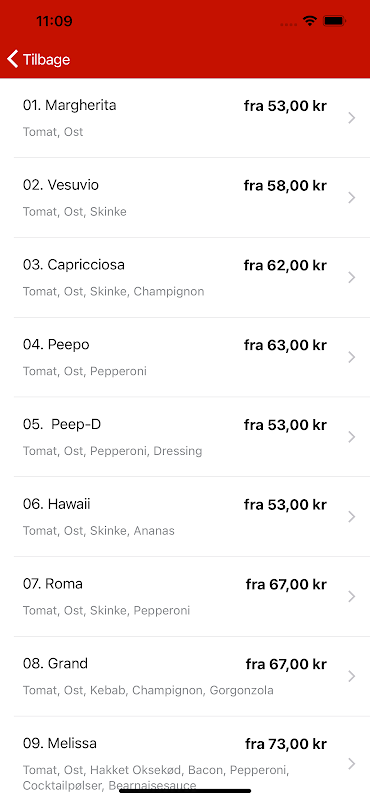The width and height of the screenshot is (370, 800).
Task: Tap the Peep-D row chevron
Action: click(352, 437)
